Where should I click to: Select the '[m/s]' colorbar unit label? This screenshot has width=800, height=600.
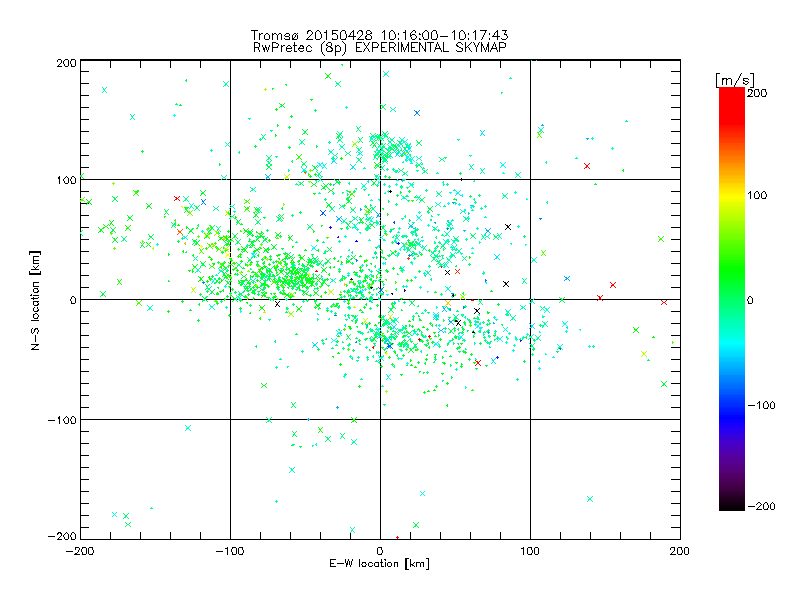[x=735, y=80]
